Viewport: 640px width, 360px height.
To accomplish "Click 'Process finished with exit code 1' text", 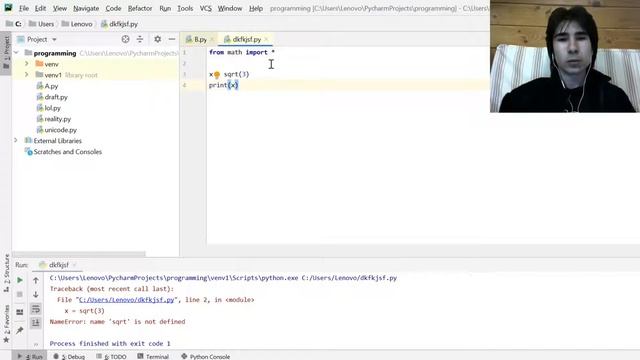I will (110, 344).
